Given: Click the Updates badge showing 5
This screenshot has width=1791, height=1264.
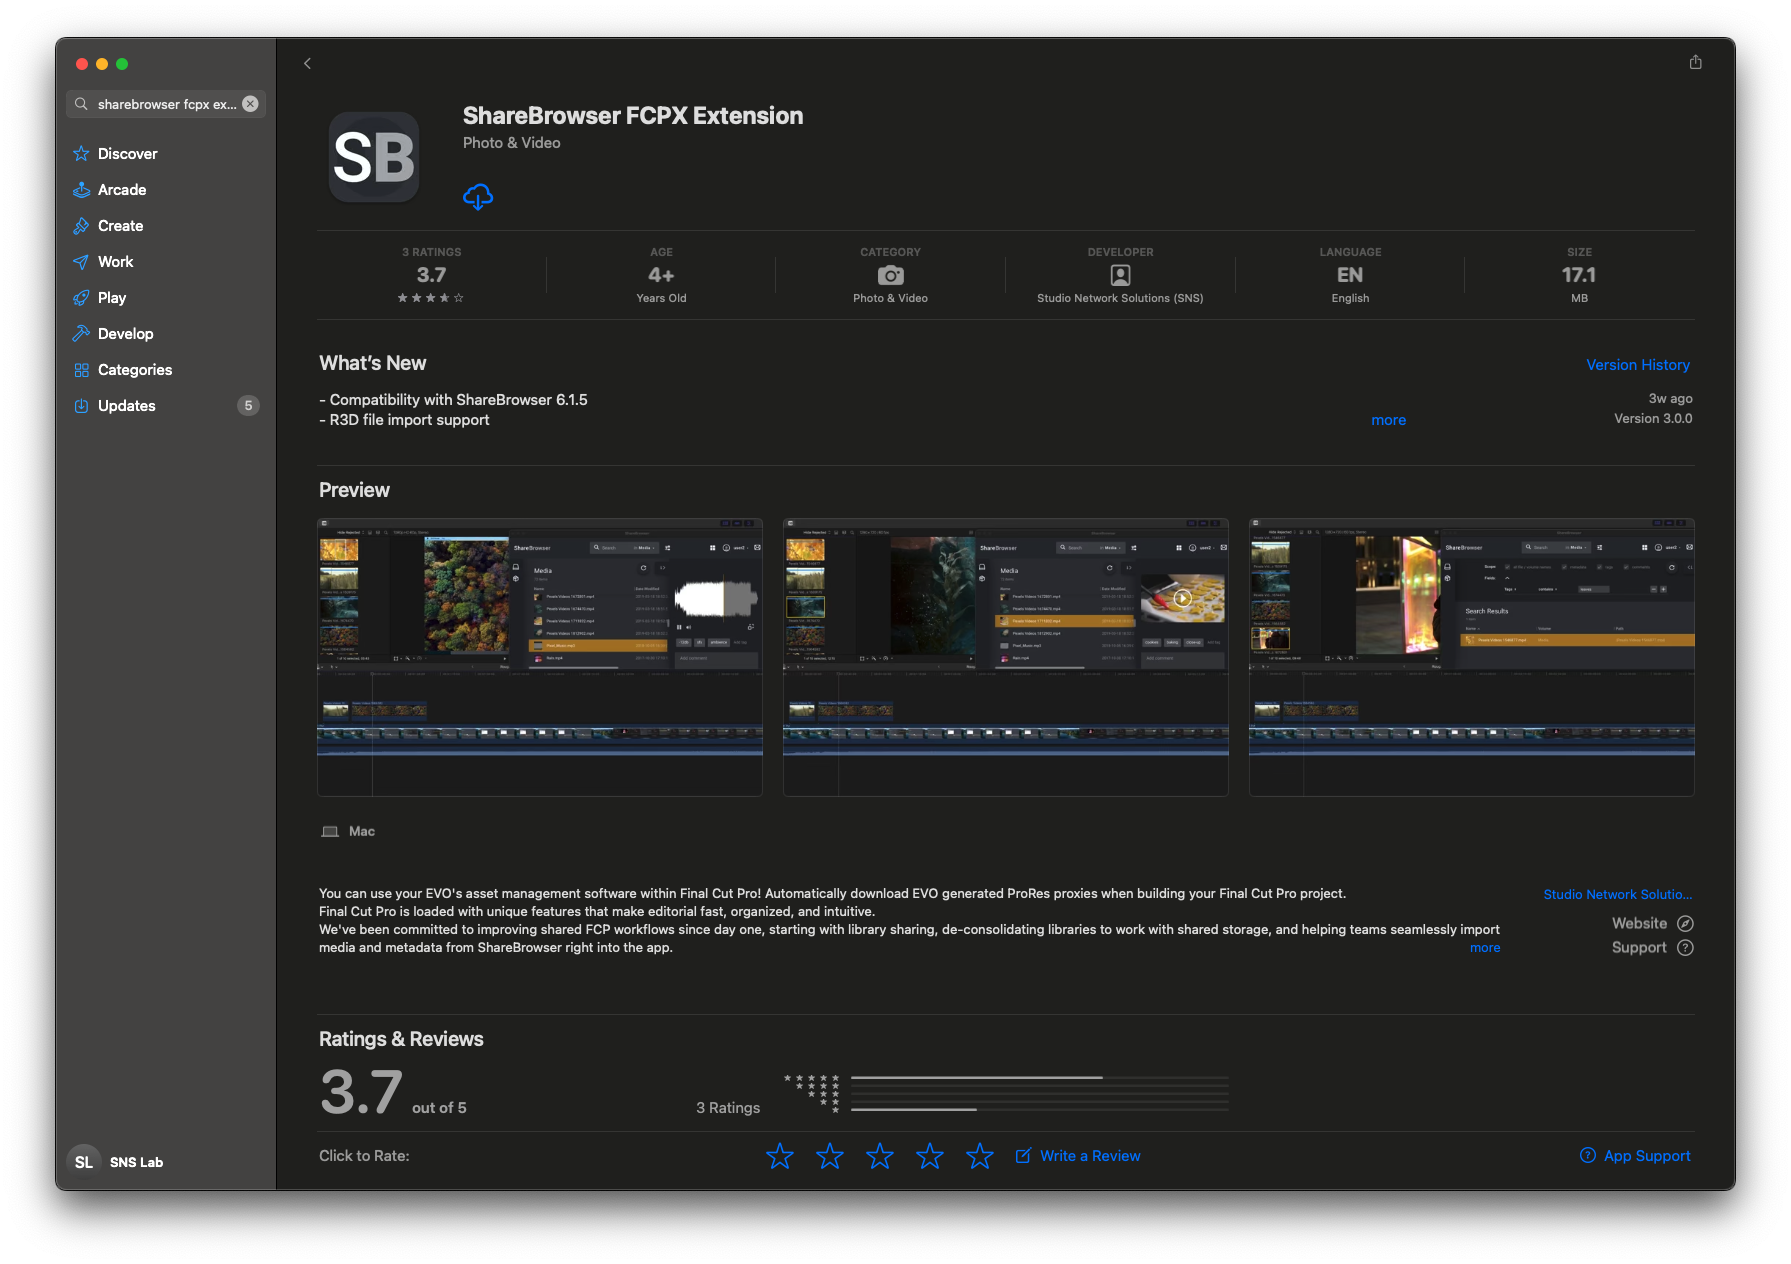Looking at the screenshot, I should [x=248, y=406].
